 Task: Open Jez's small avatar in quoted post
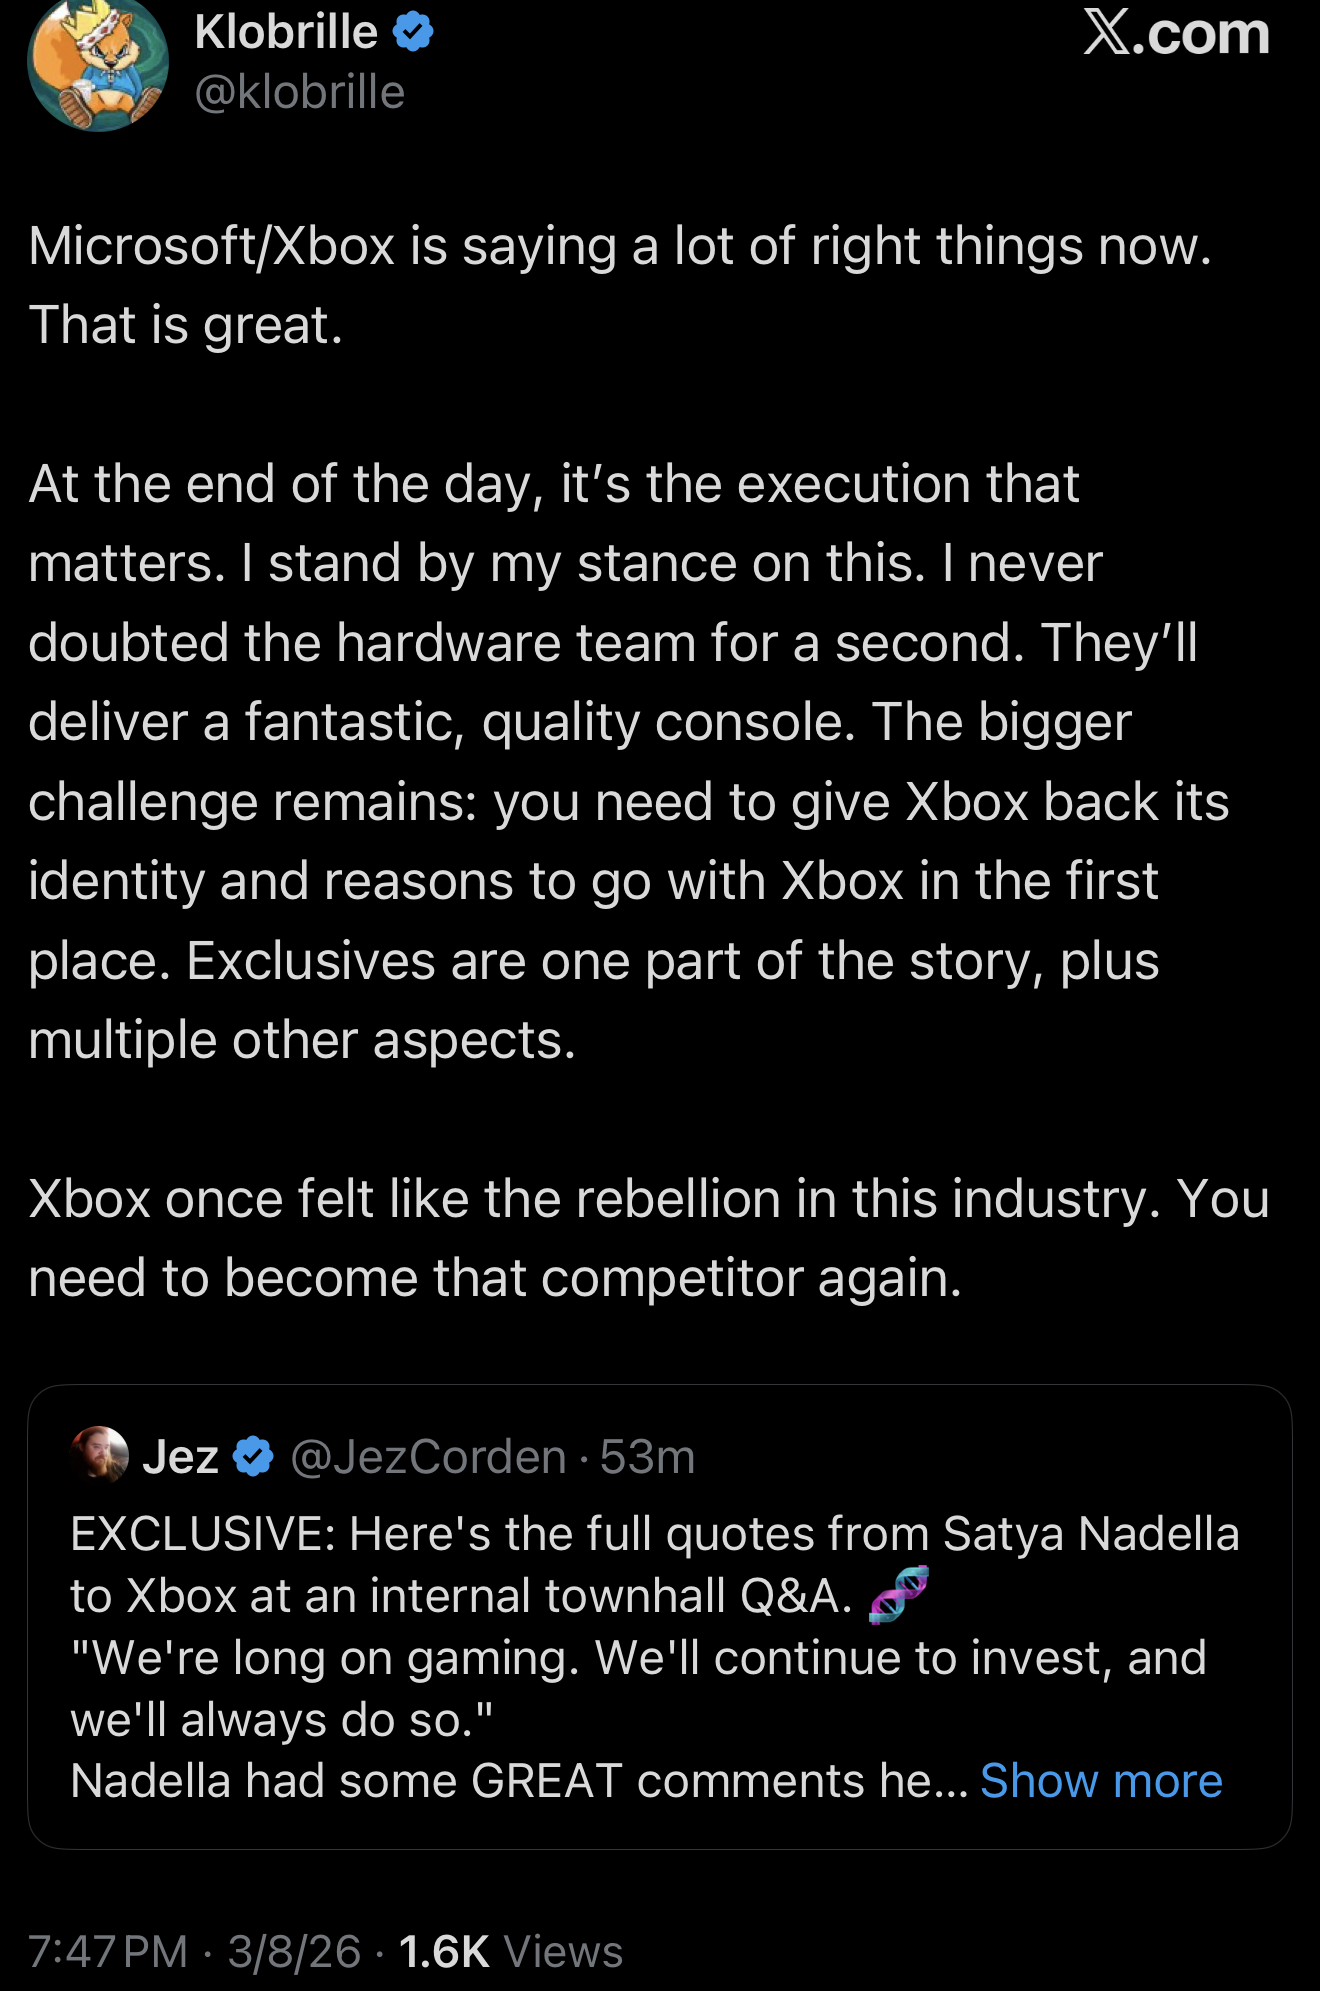pyautogui.click(x=100, y=1454)
